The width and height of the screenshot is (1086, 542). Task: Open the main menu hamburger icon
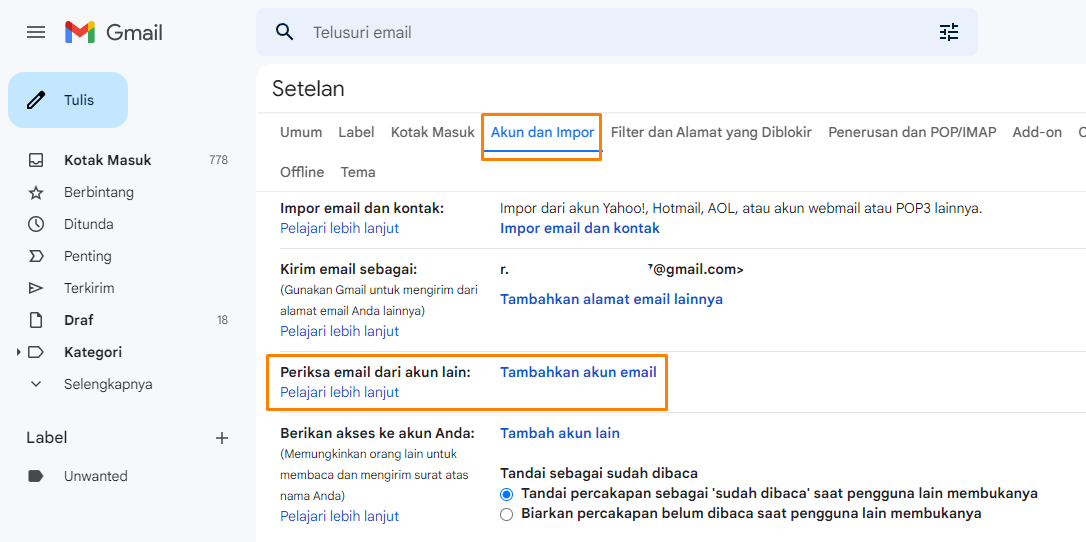[x=36, y=32]
